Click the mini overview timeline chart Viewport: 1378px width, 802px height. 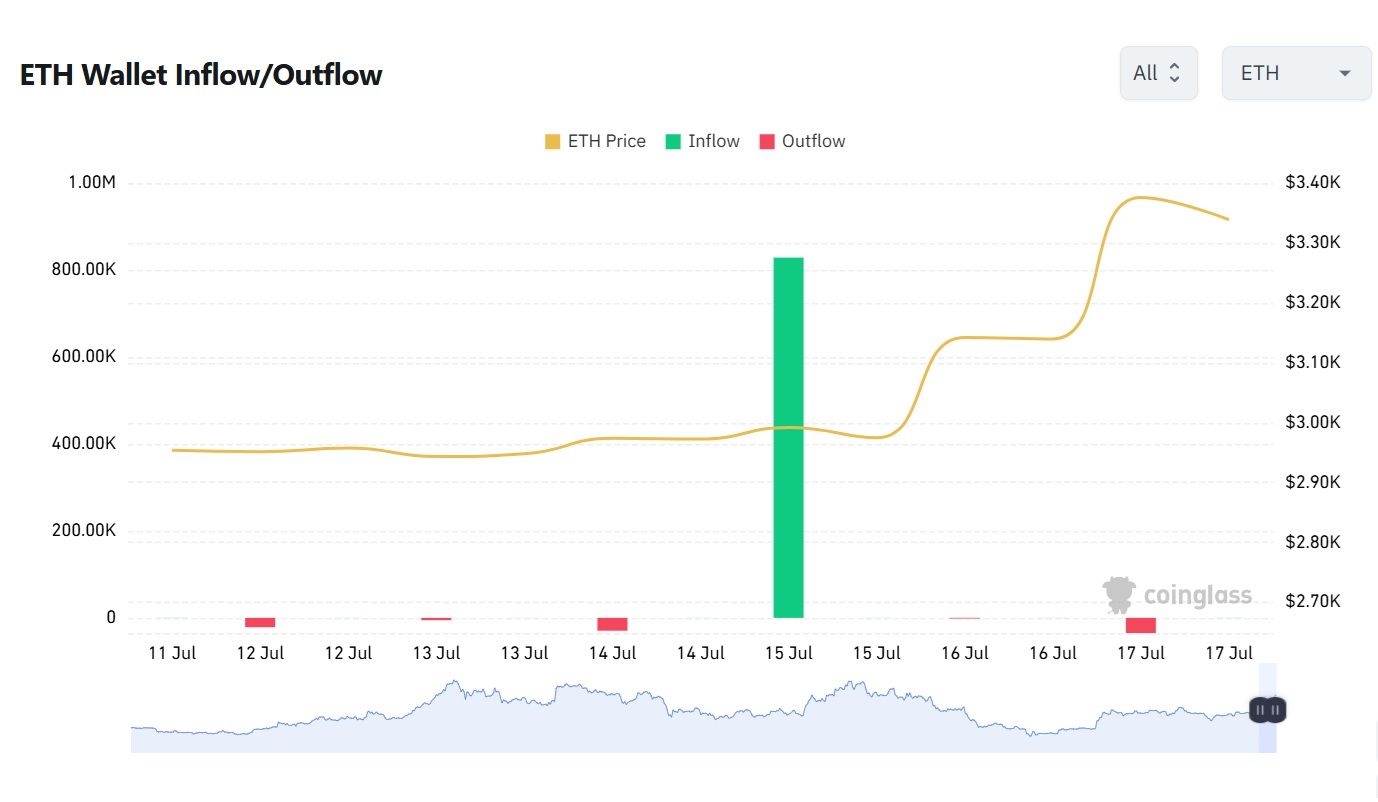coord(703,708)
